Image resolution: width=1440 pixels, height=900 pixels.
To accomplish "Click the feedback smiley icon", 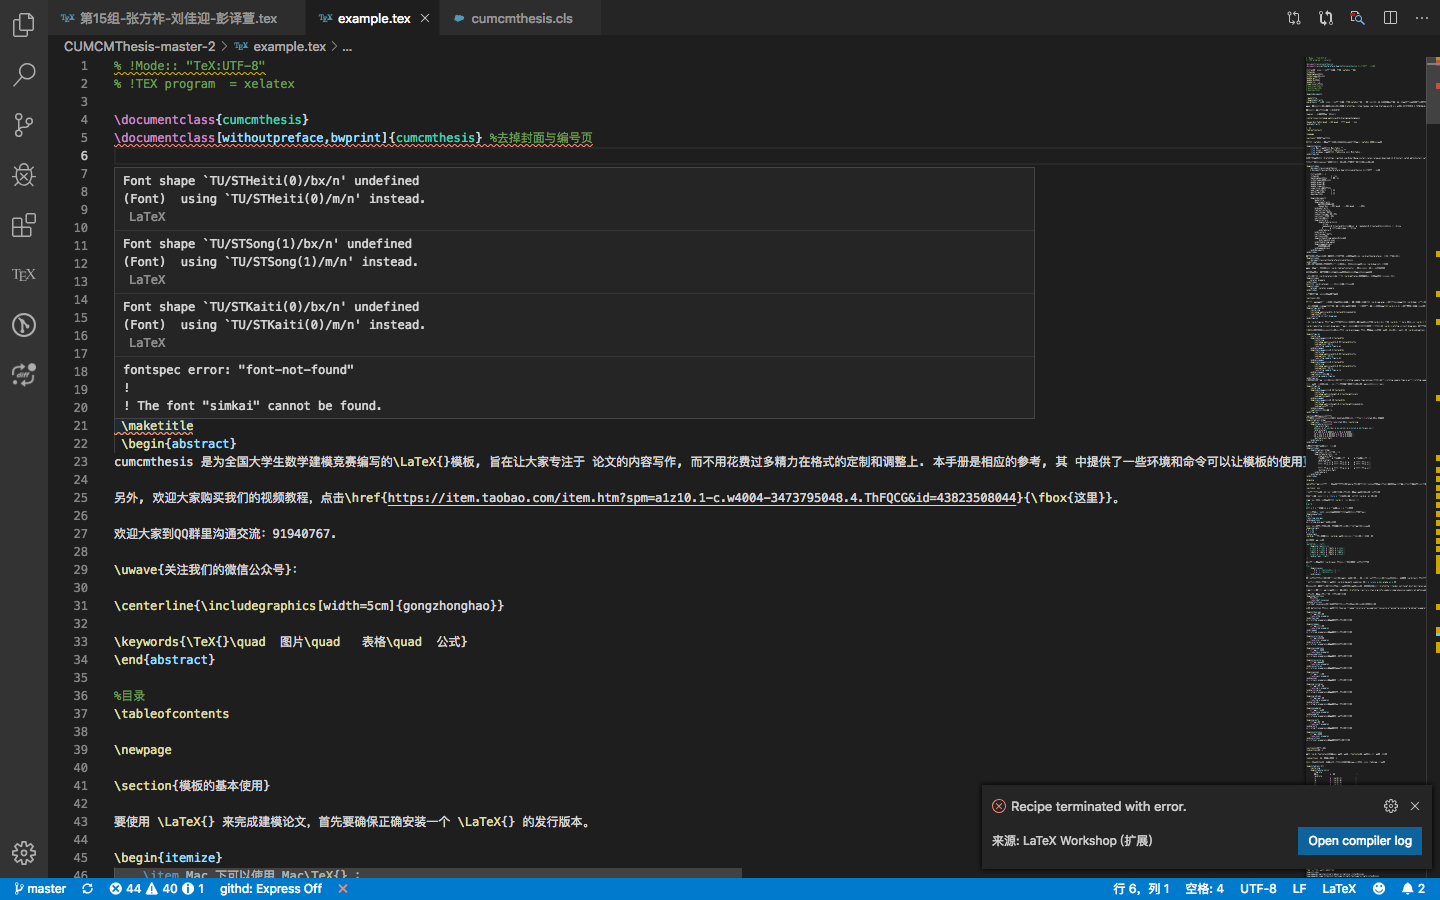I will click(1379, 889).
